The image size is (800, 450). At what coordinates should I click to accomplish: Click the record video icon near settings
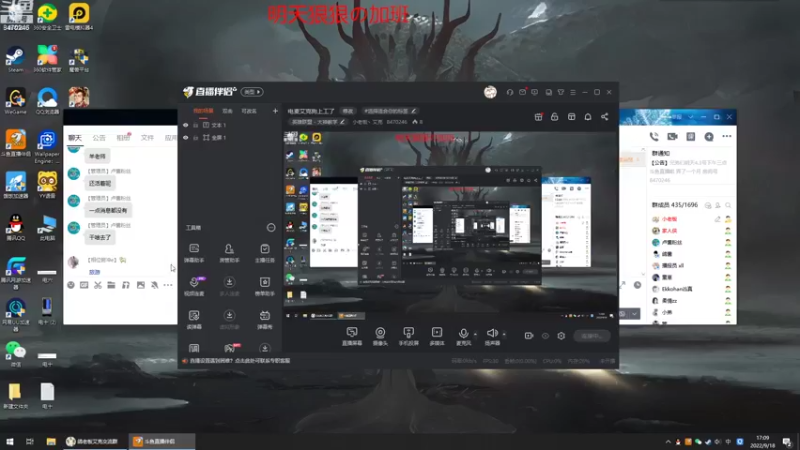point(529,336)
